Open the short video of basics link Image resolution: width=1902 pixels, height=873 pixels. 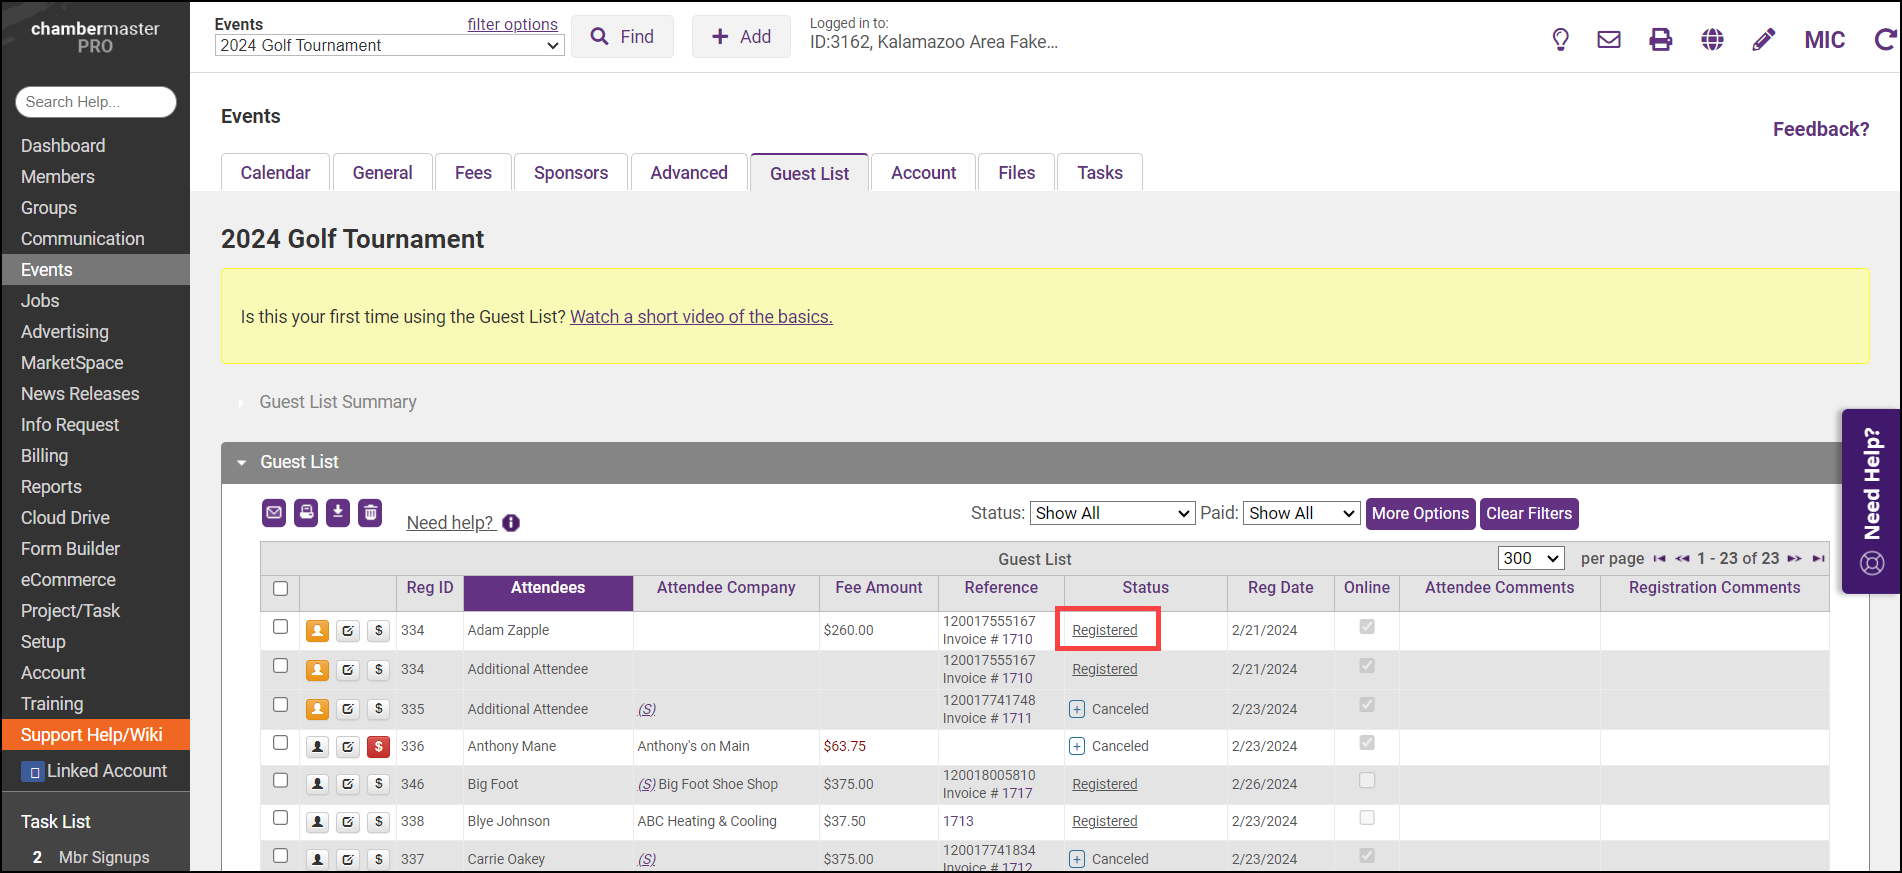(701, 317)
